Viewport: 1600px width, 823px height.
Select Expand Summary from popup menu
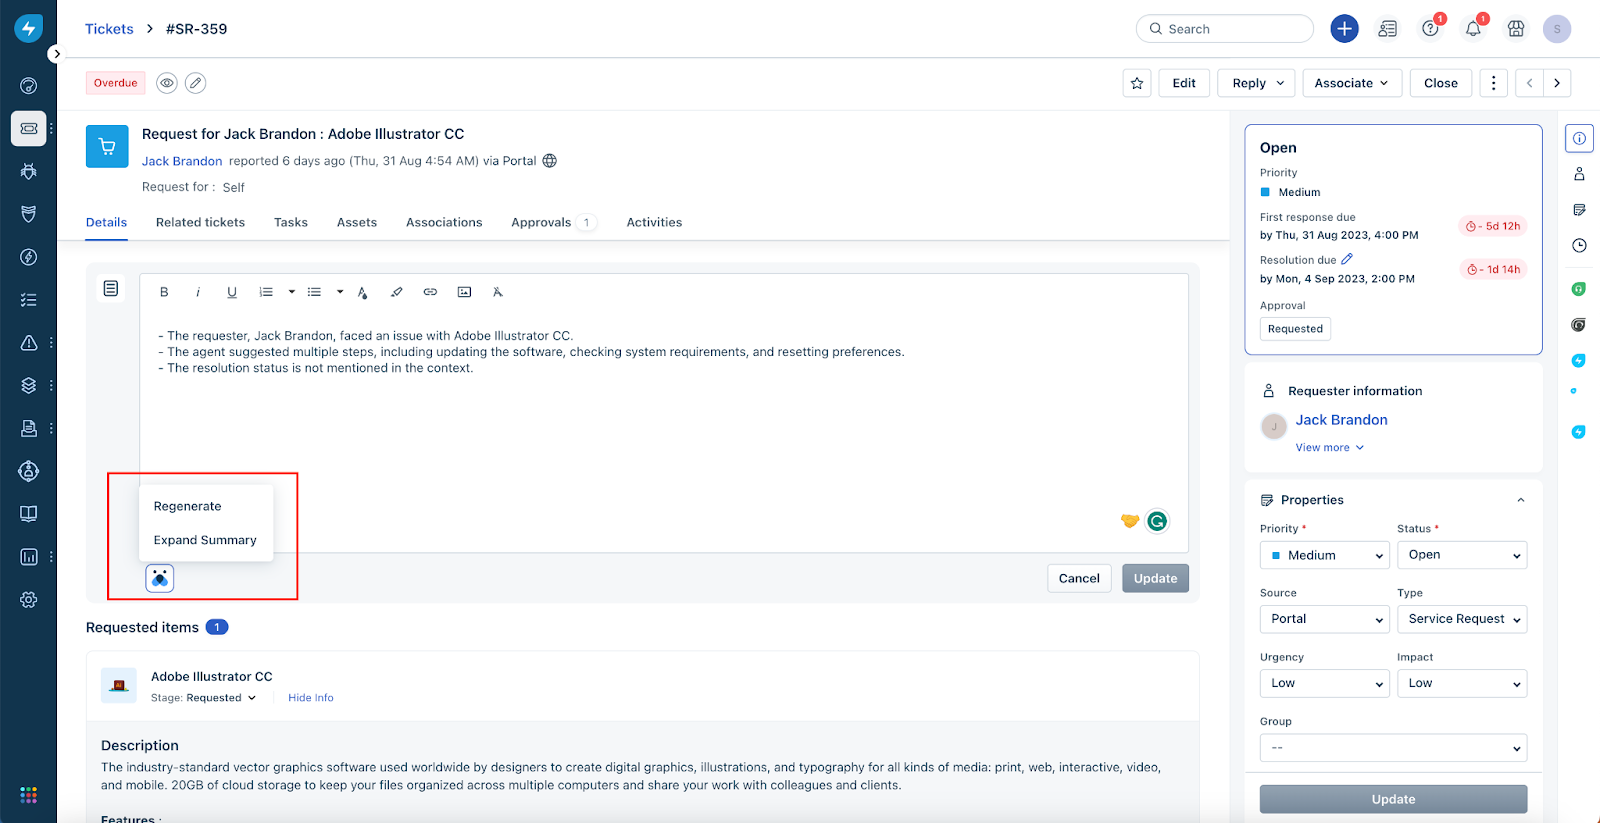(x=206, y=540)
